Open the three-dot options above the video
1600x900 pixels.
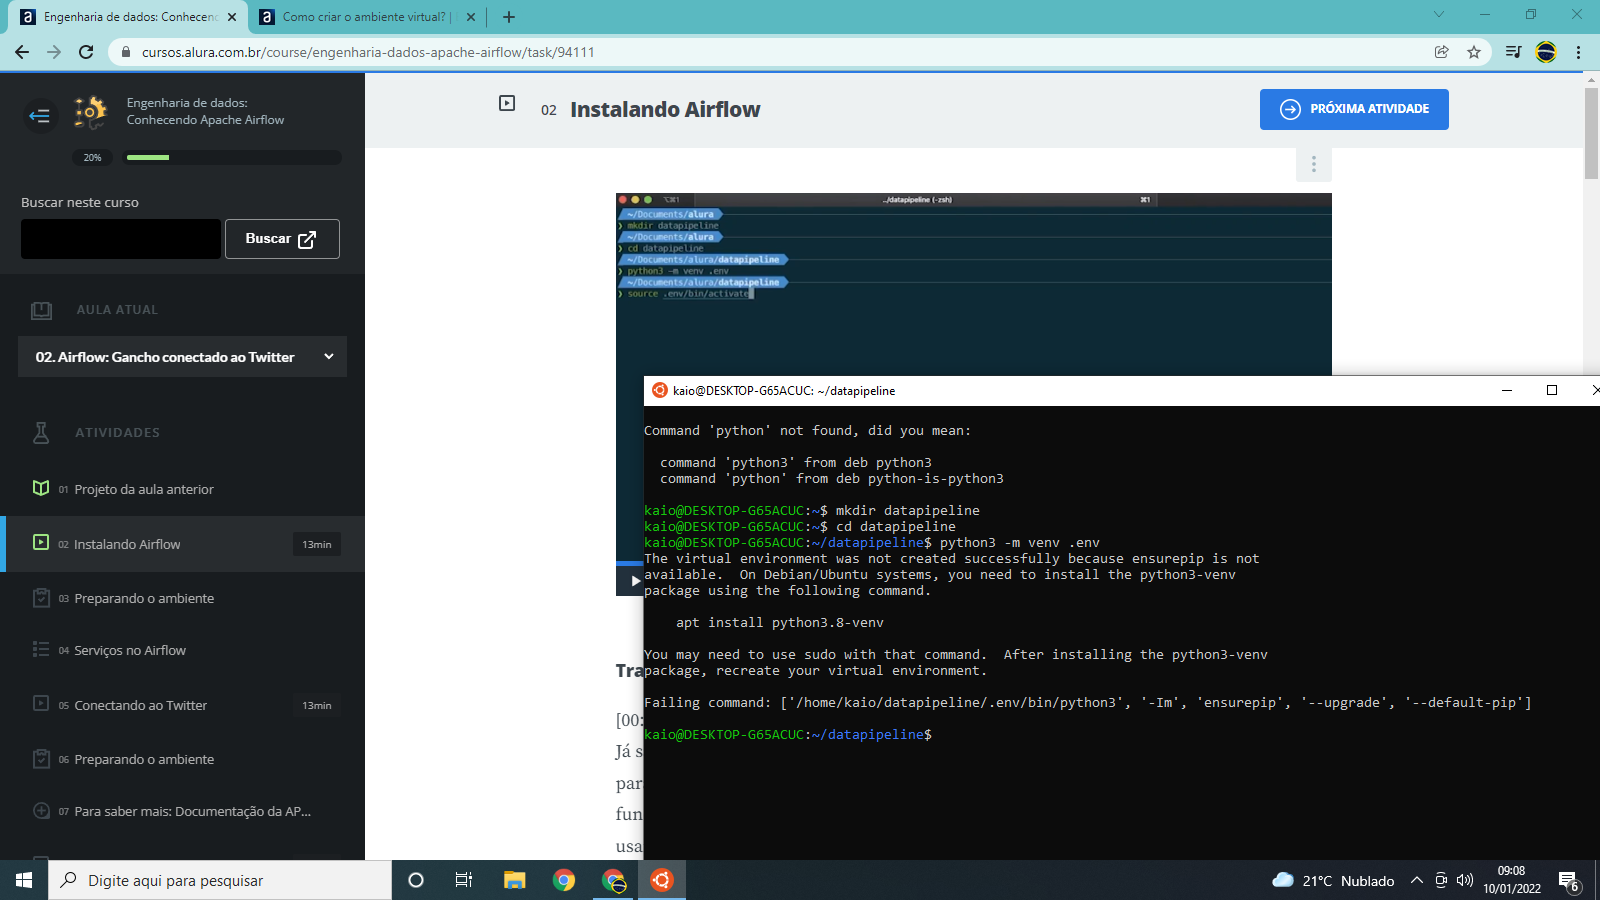[1314, 164]
